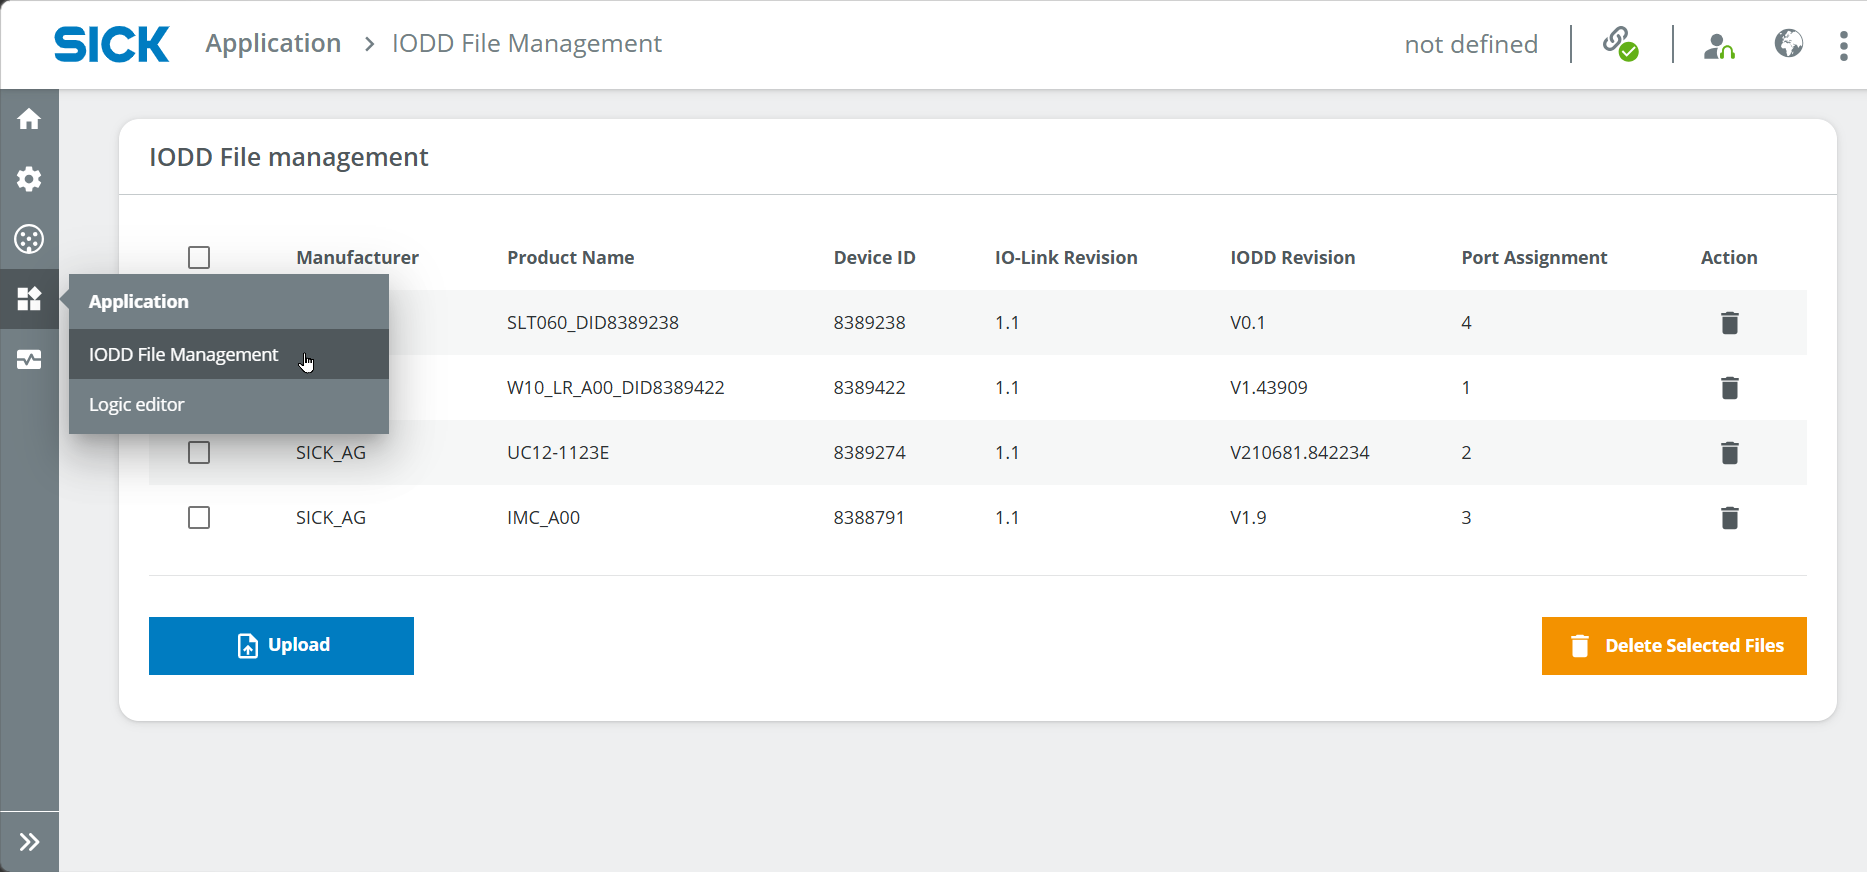Click IODD revision V0.1

point(1248,322)
